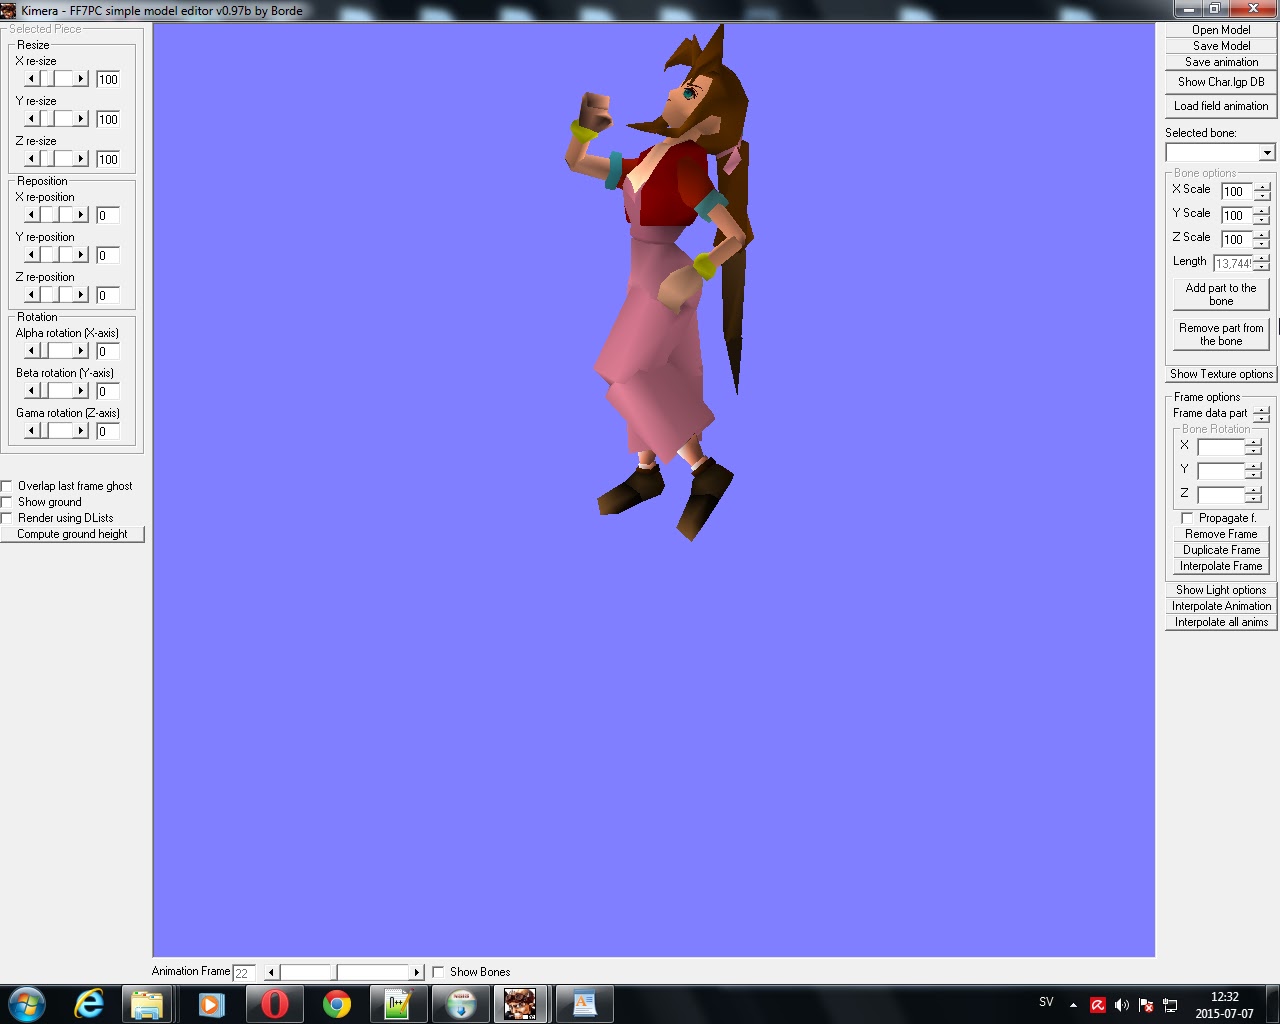Viewport: 1280px width, 1024px height.
Task: Click the Animation Frame number field
Action: [244, 972]
